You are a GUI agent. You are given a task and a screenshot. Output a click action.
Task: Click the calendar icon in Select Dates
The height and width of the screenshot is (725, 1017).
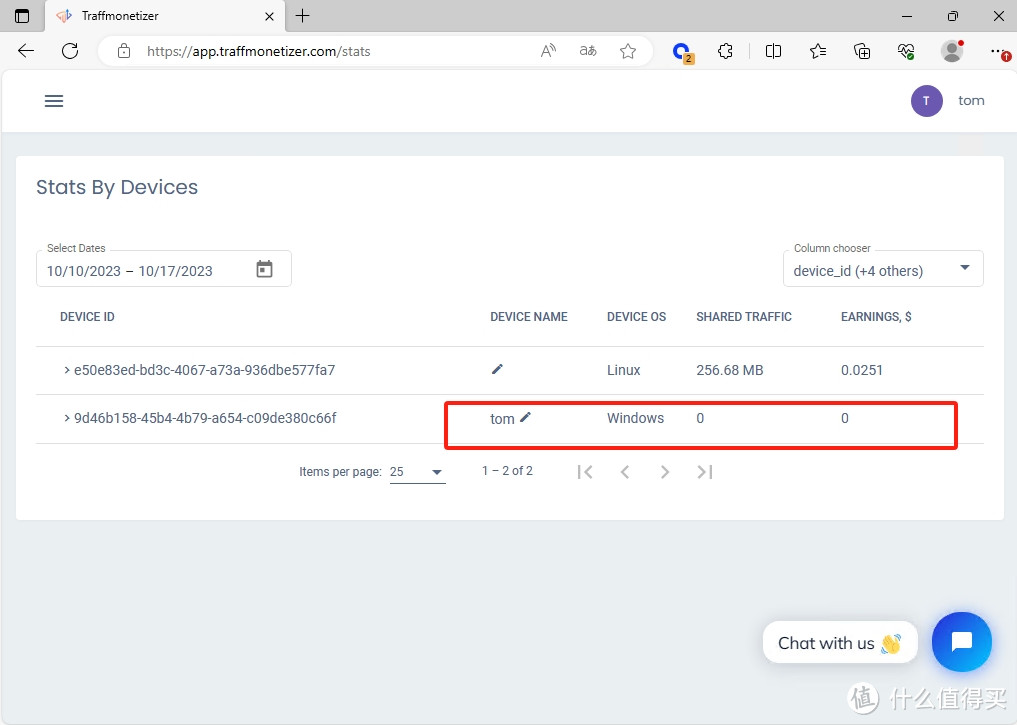coord(264,269)
